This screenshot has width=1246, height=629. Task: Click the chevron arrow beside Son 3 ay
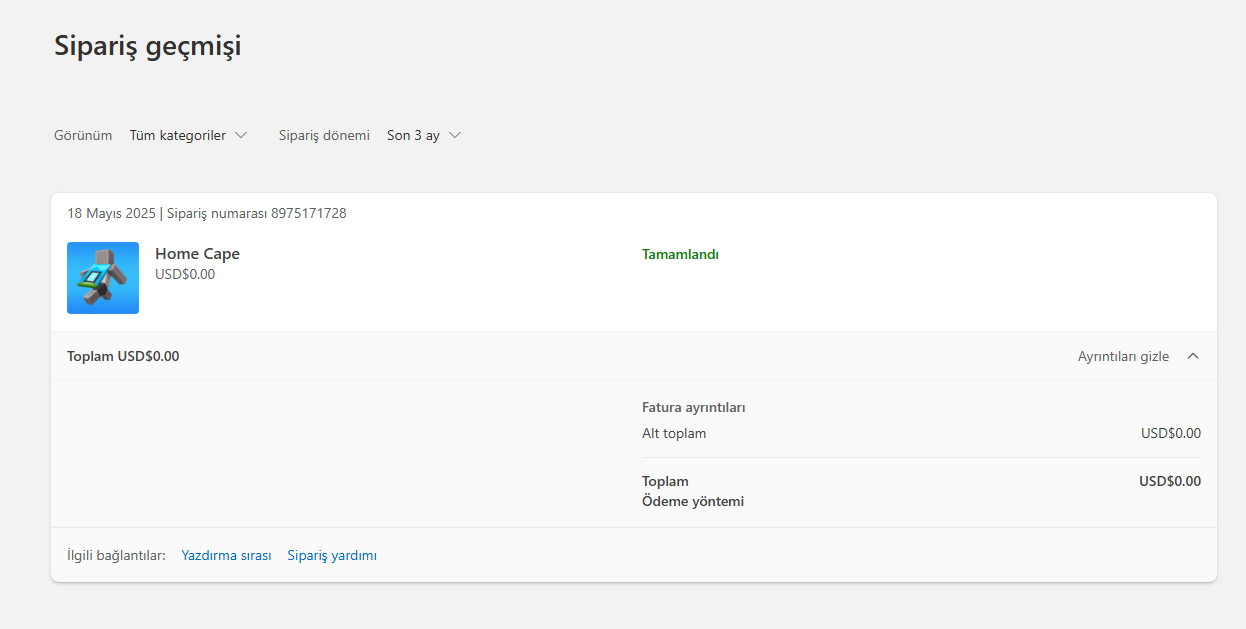point(455,135)
